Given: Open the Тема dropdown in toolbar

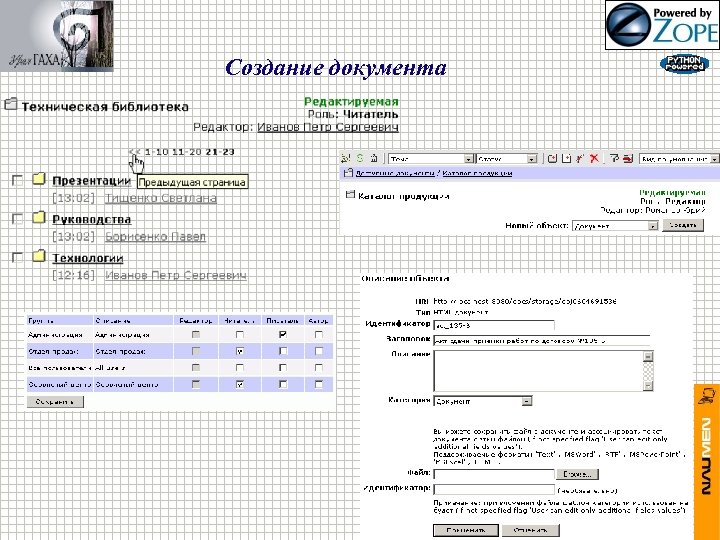Looking at the screenshot, I should [x=431, y=159].
